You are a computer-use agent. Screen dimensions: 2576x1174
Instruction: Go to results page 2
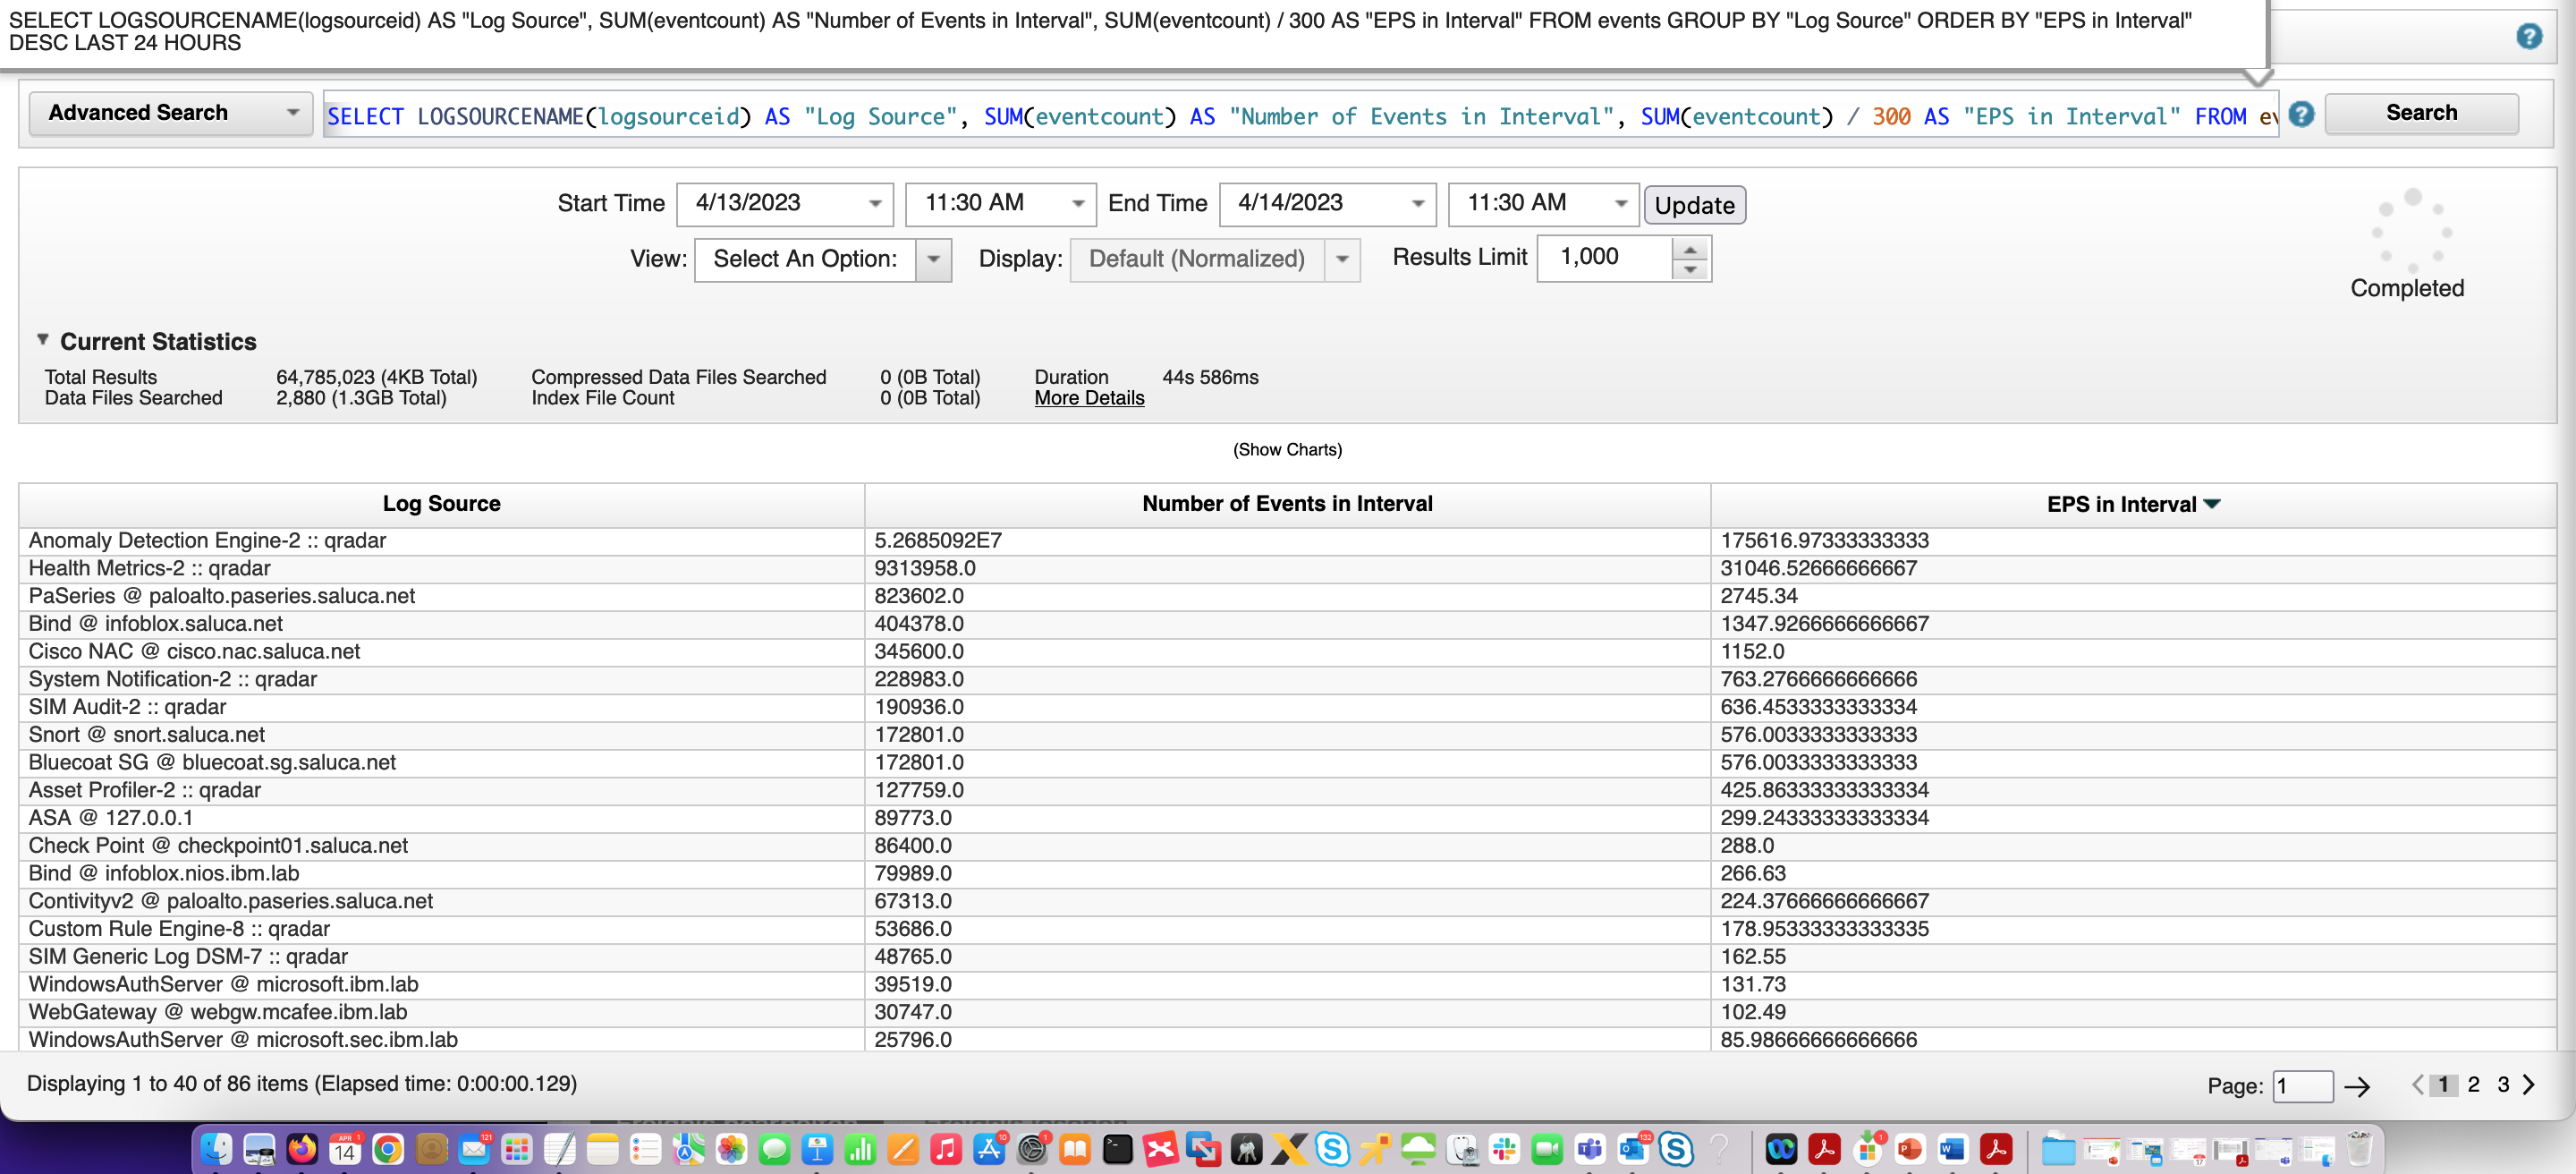pos(2473,1085)
